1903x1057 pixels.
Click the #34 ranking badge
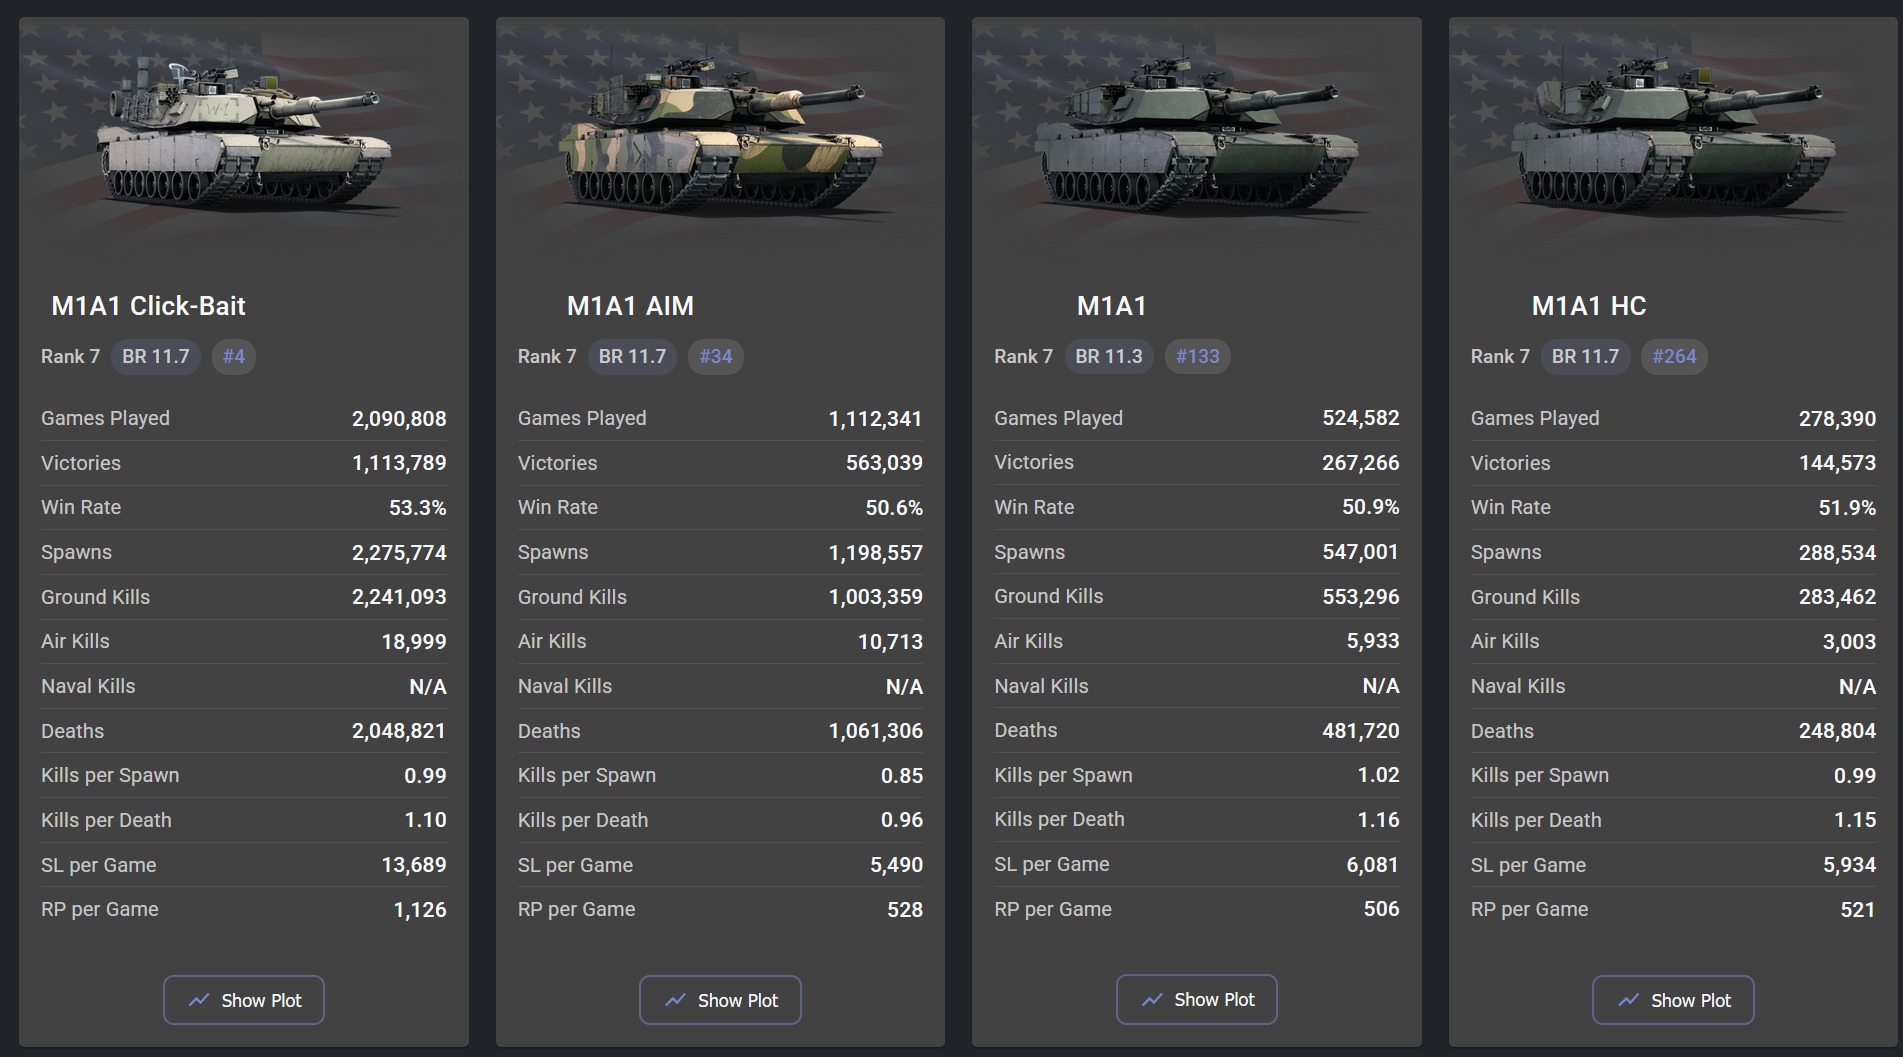tap(716, 357)
